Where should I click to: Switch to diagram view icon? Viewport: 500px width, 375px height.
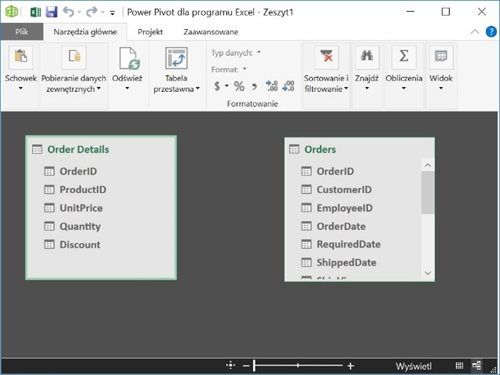click(x=477, y=366)
